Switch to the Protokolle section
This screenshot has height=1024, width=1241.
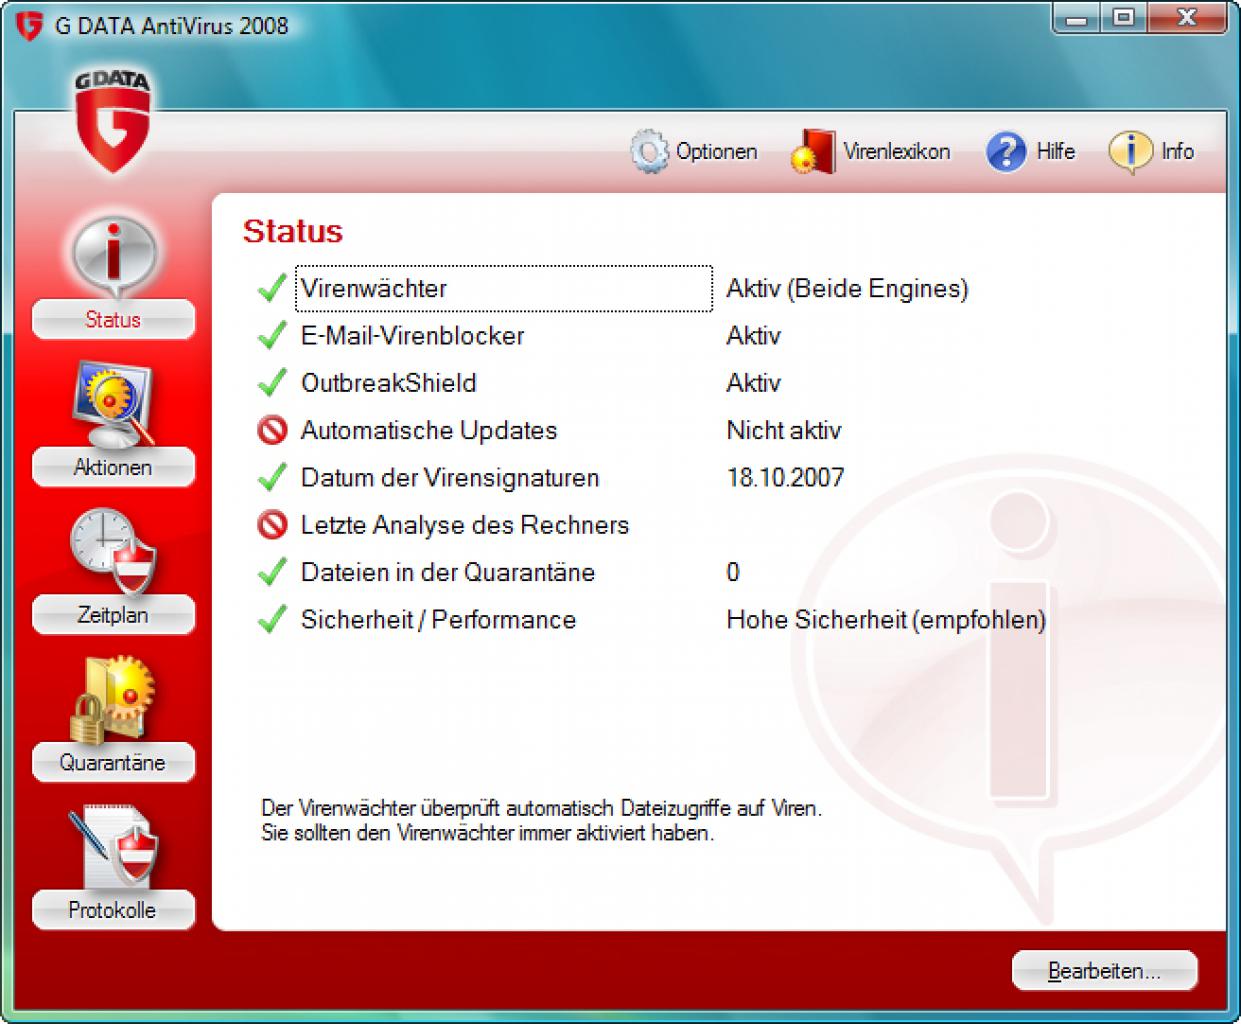click(113, 910)
